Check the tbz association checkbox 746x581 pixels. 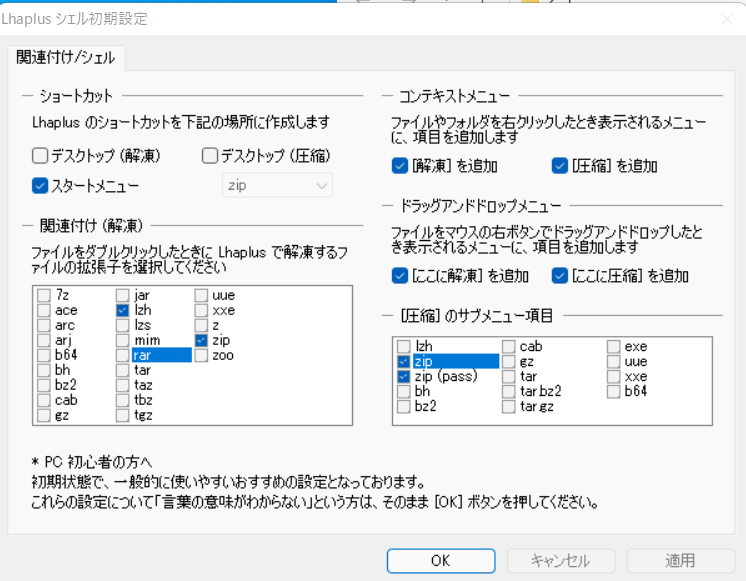tap(122, 400)
